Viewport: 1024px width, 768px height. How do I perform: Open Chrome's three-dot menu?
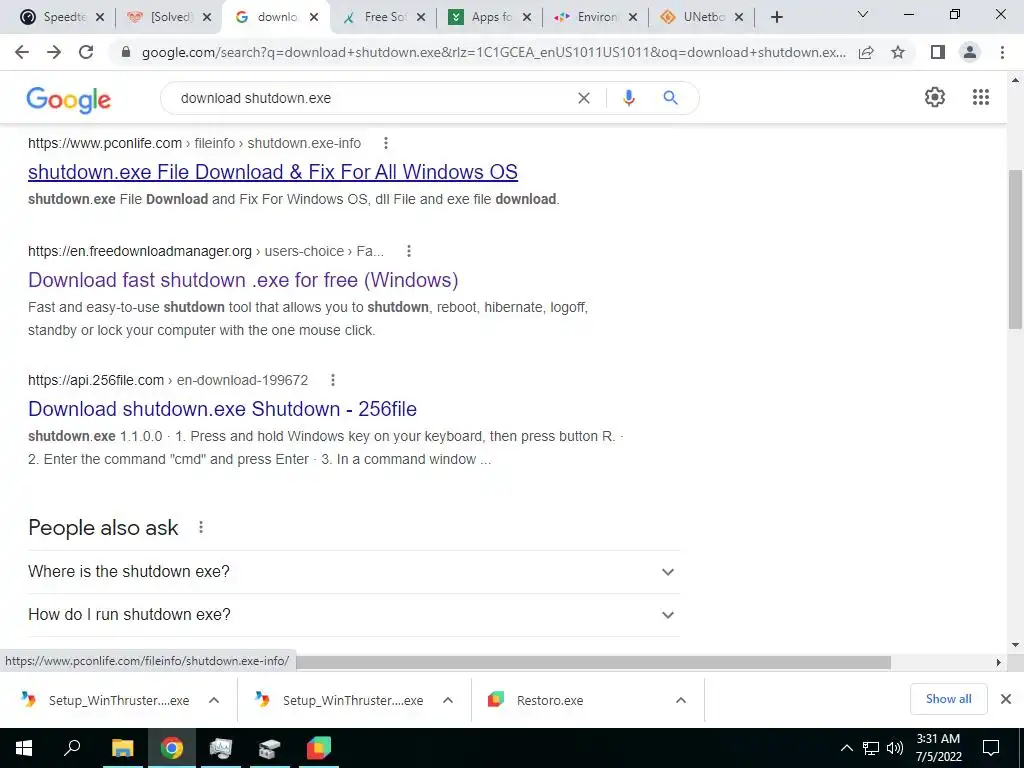1002,52
